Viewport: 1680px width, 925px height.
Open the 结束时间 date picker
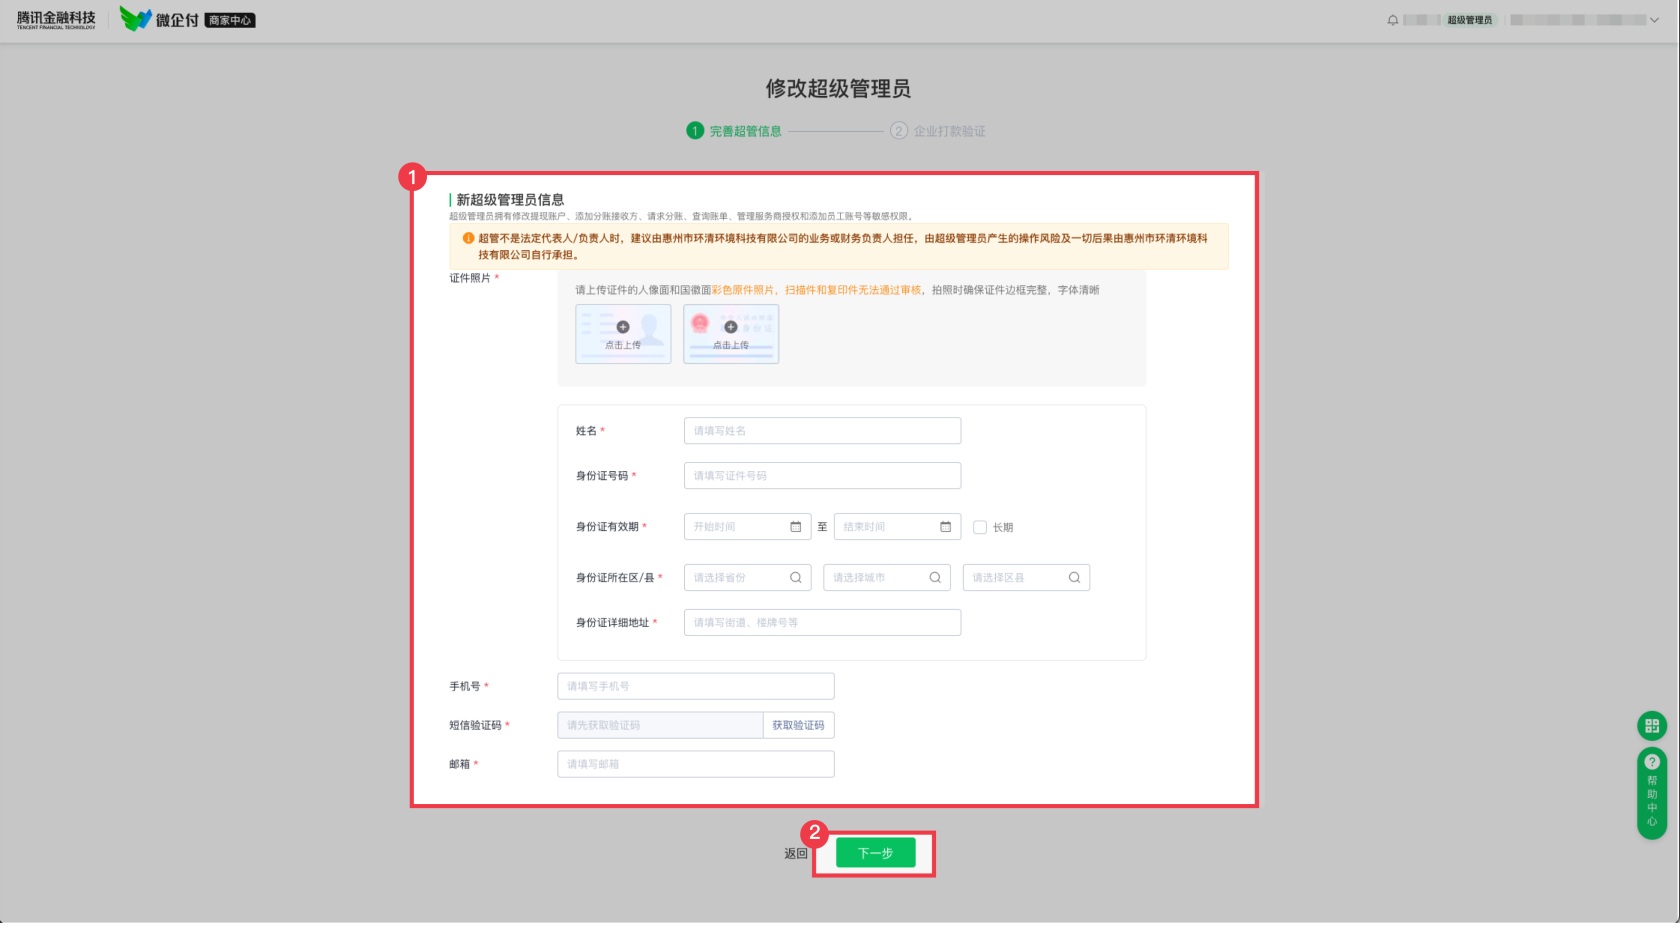click(897, 527)
